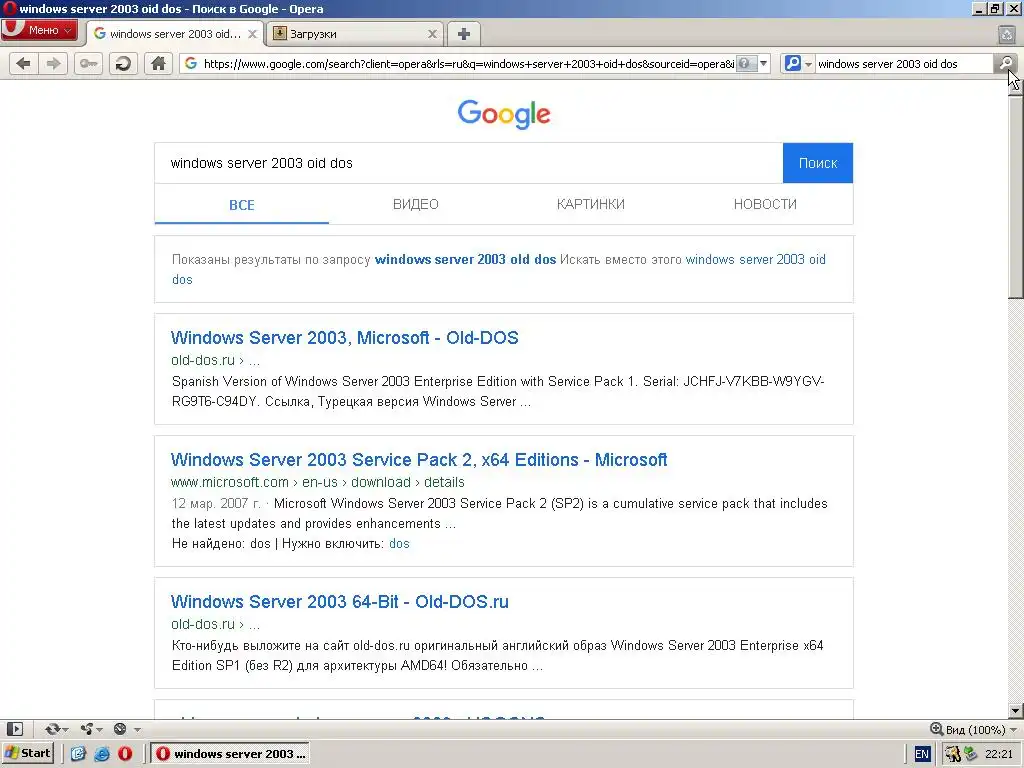1024x768 pixels.
Task: Open the closed tabs trash icon
Action: (x=1006, y=34)
